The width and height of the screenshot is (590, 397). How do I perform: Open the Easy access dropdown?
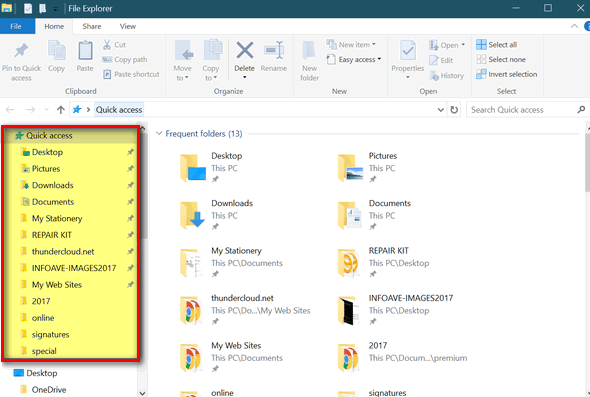coord(353,59)
